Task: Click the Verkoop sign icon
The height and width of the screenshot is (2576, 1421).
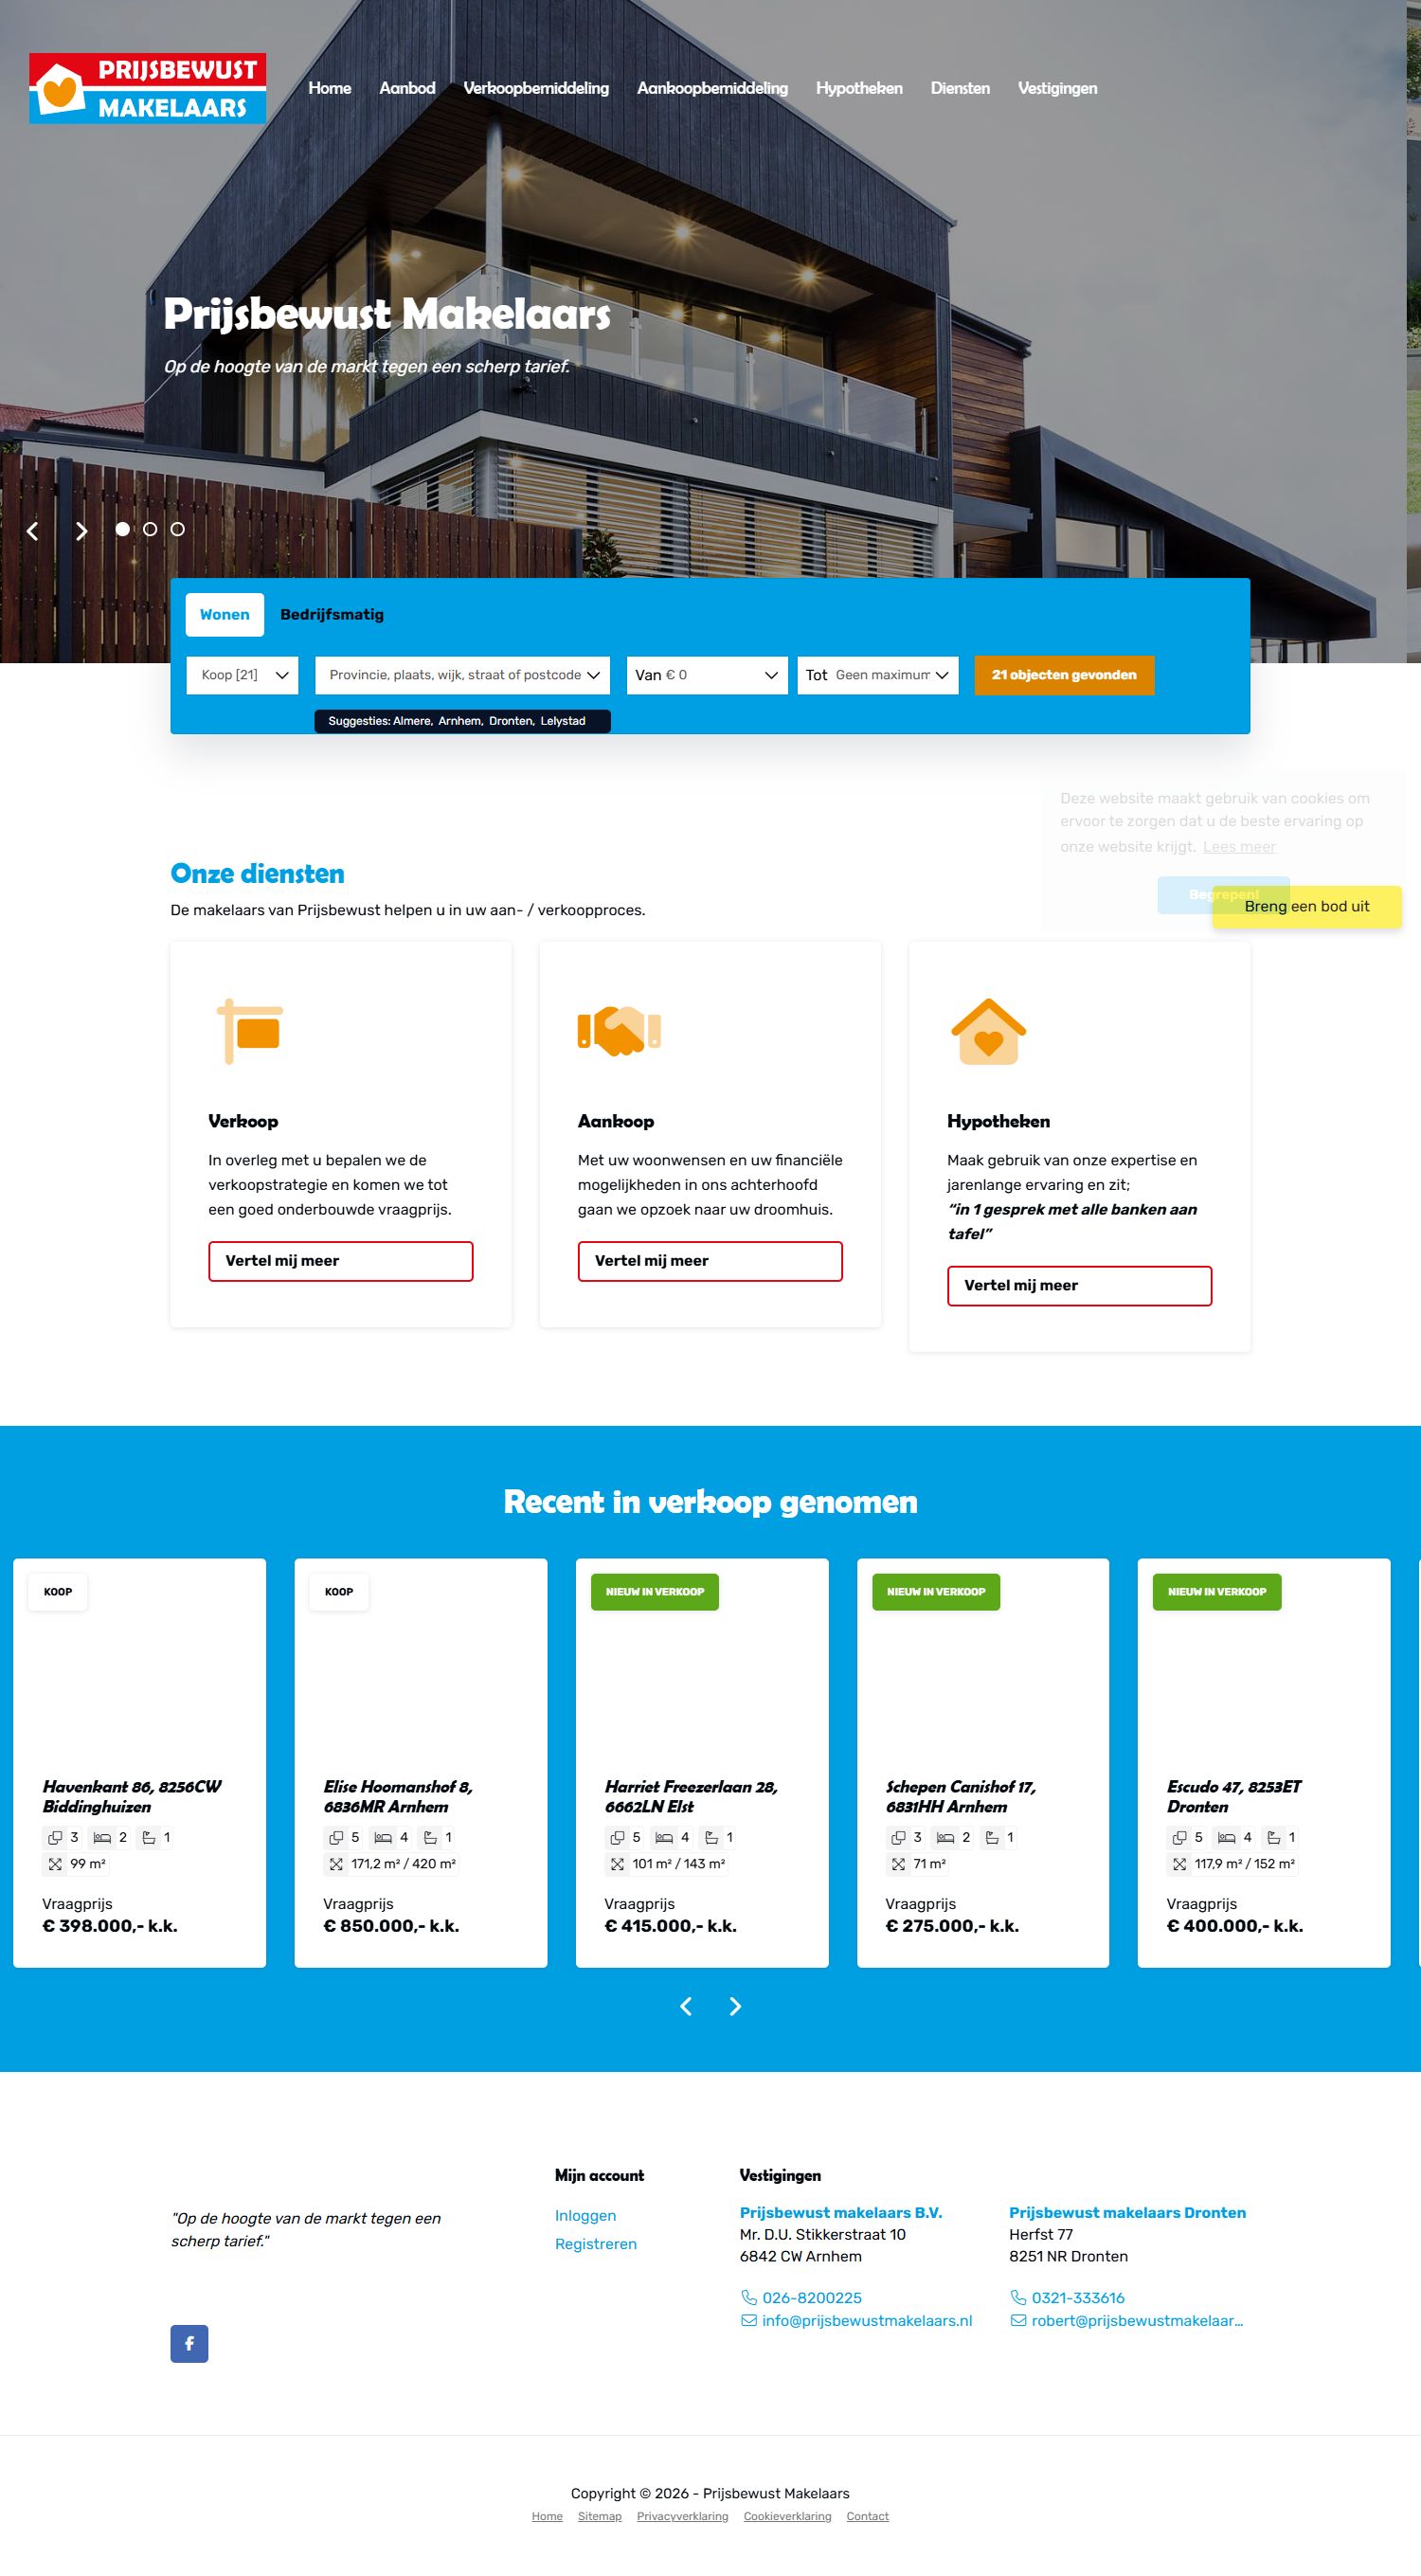Action: (x=250, y=1031)
